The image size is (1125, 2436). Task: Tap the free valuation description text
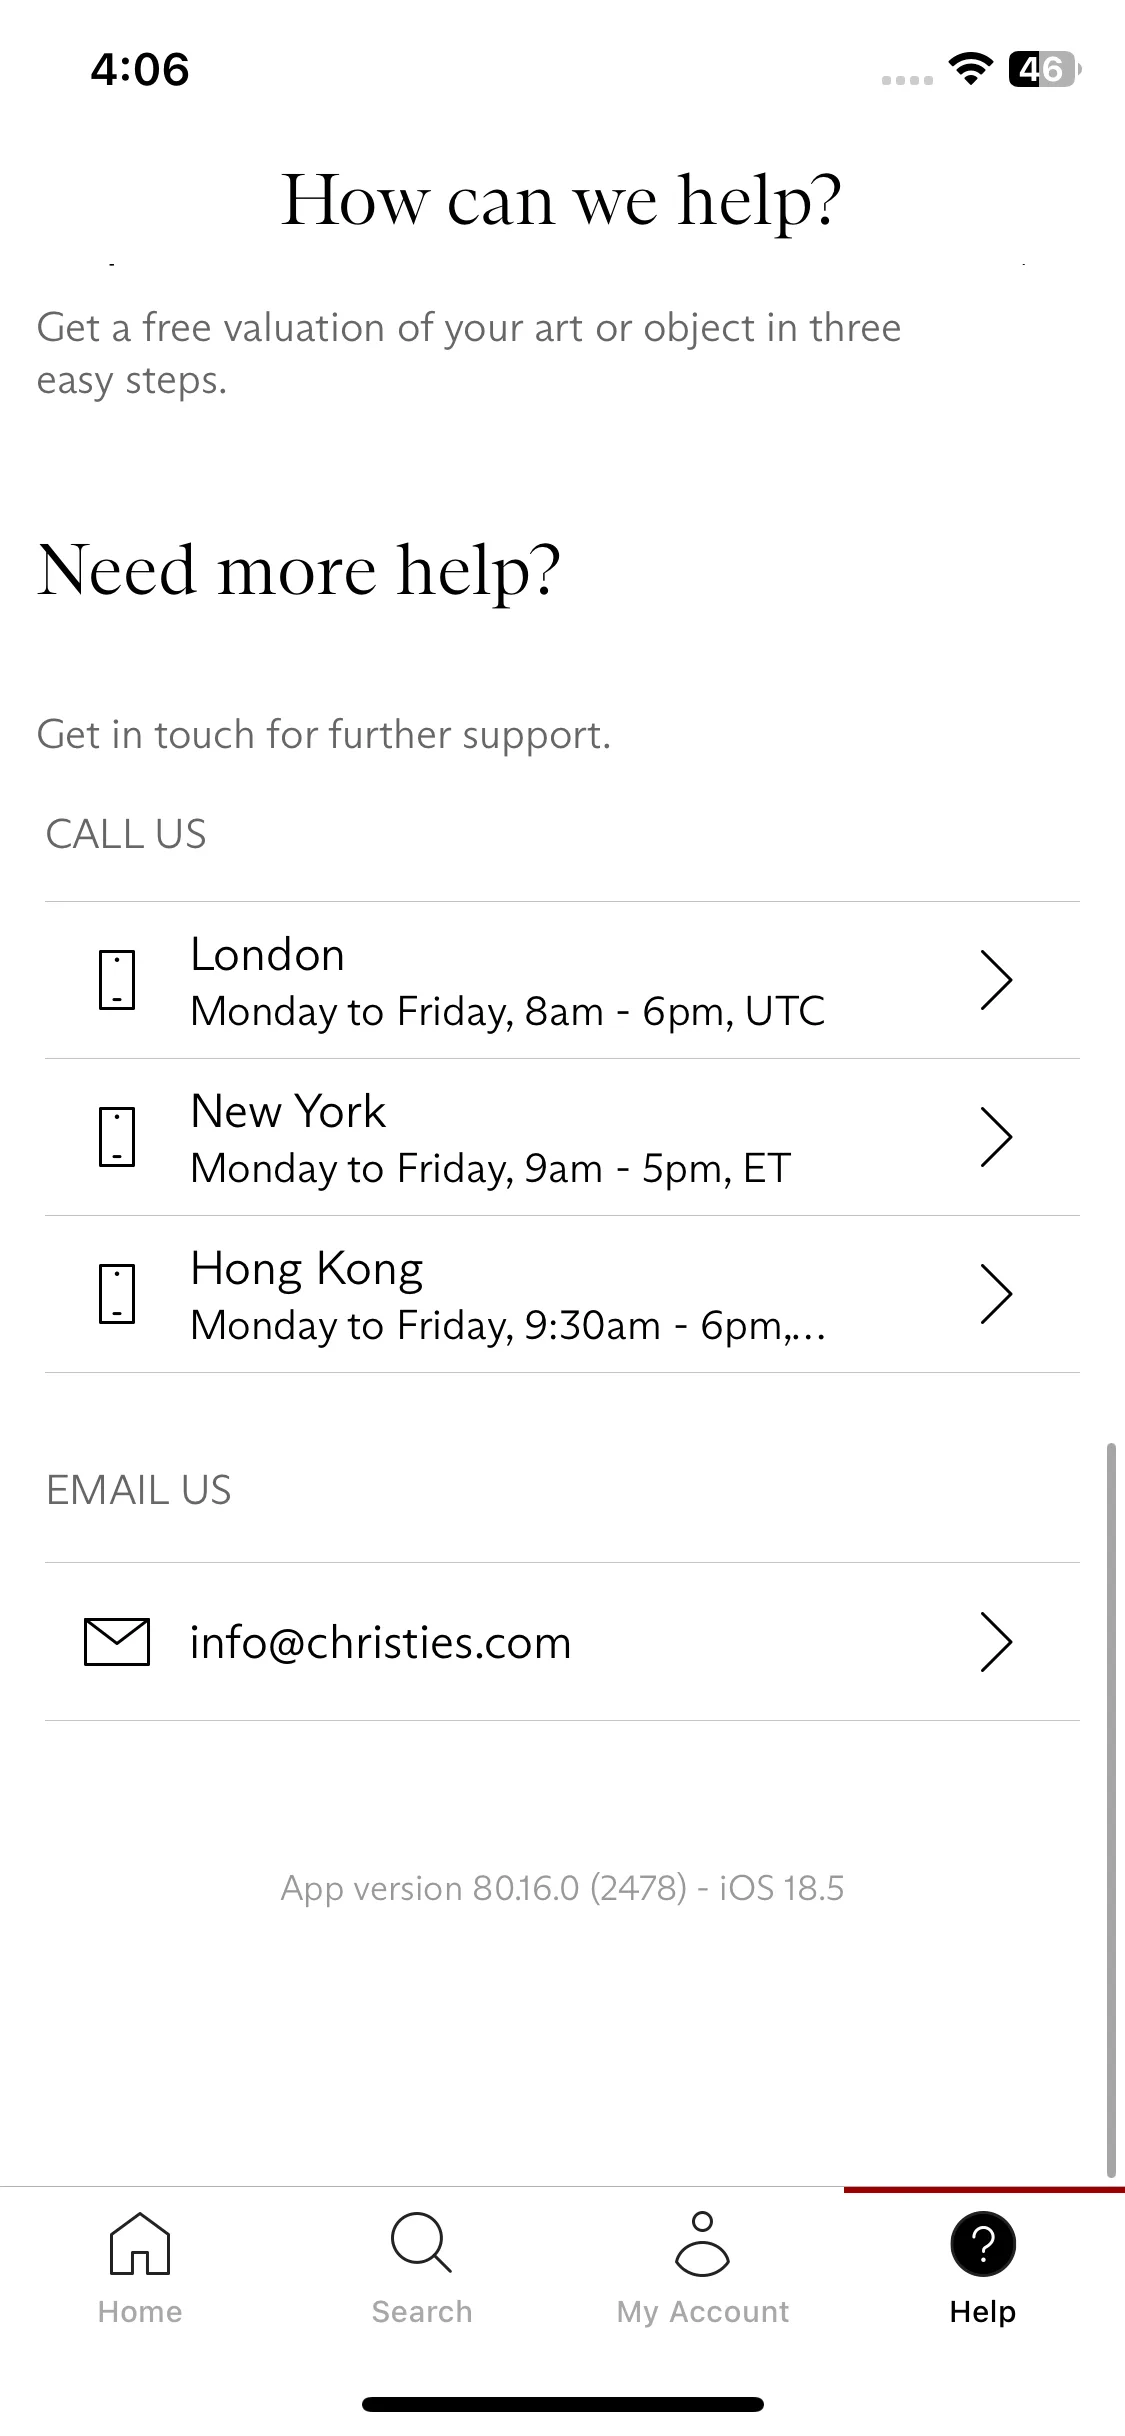click(x=469, y=354)
